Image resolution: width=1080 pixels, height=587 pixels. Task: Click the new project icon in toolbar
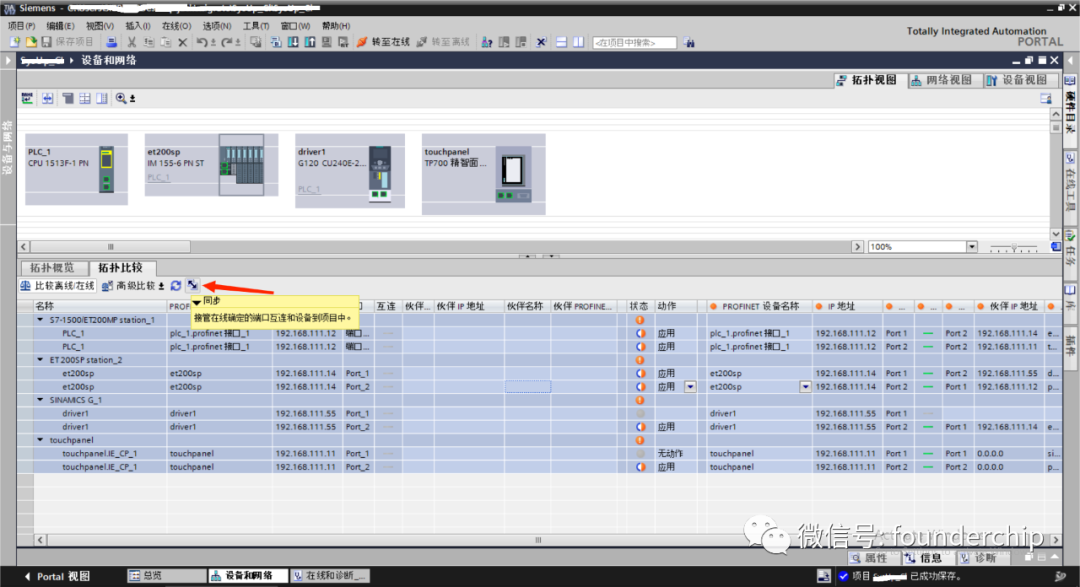point(15,42)
